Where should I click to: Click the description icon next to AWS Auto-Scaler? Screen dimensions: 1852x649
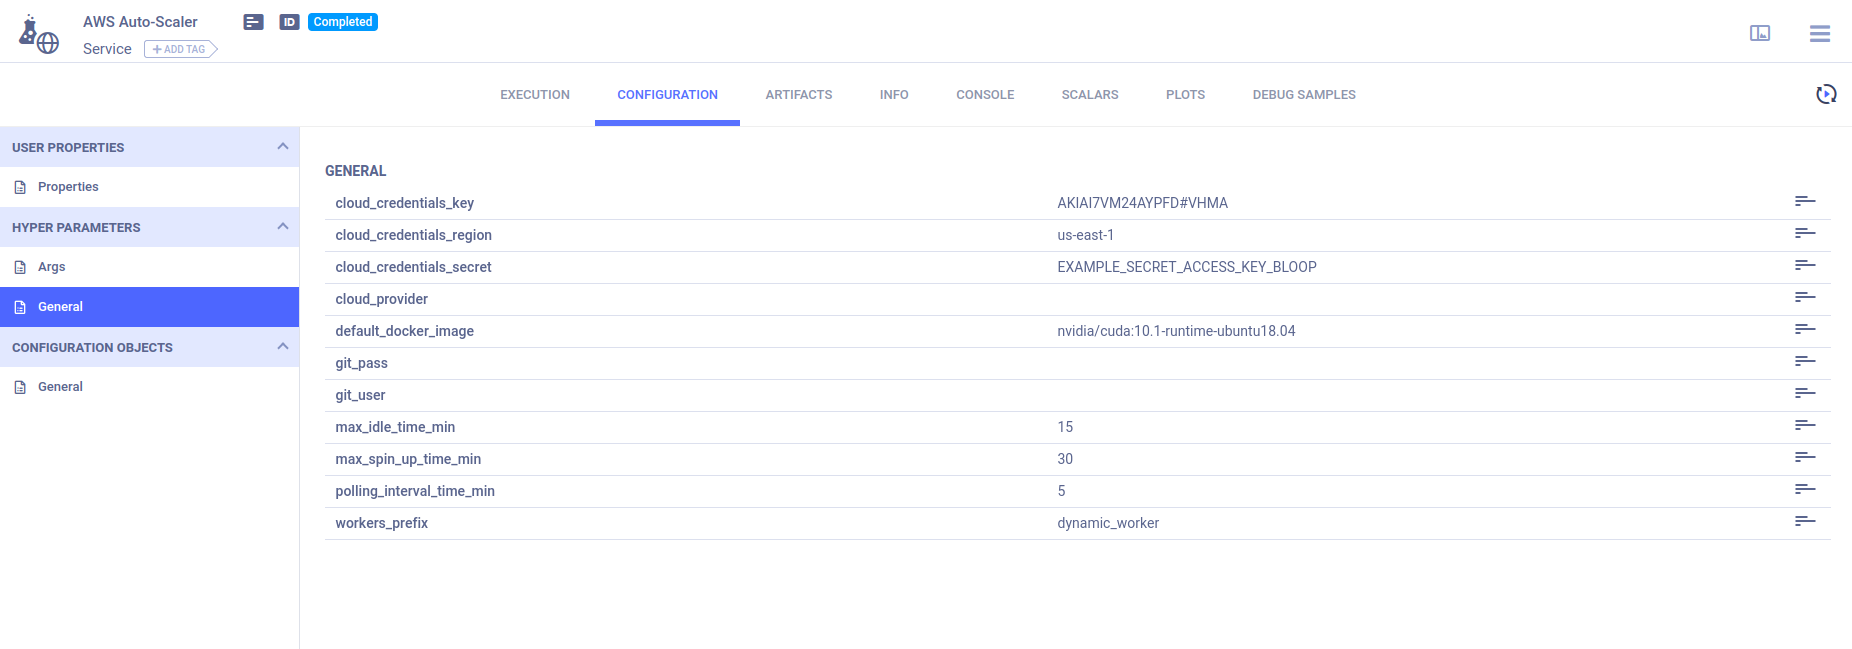tap(254, 22)
